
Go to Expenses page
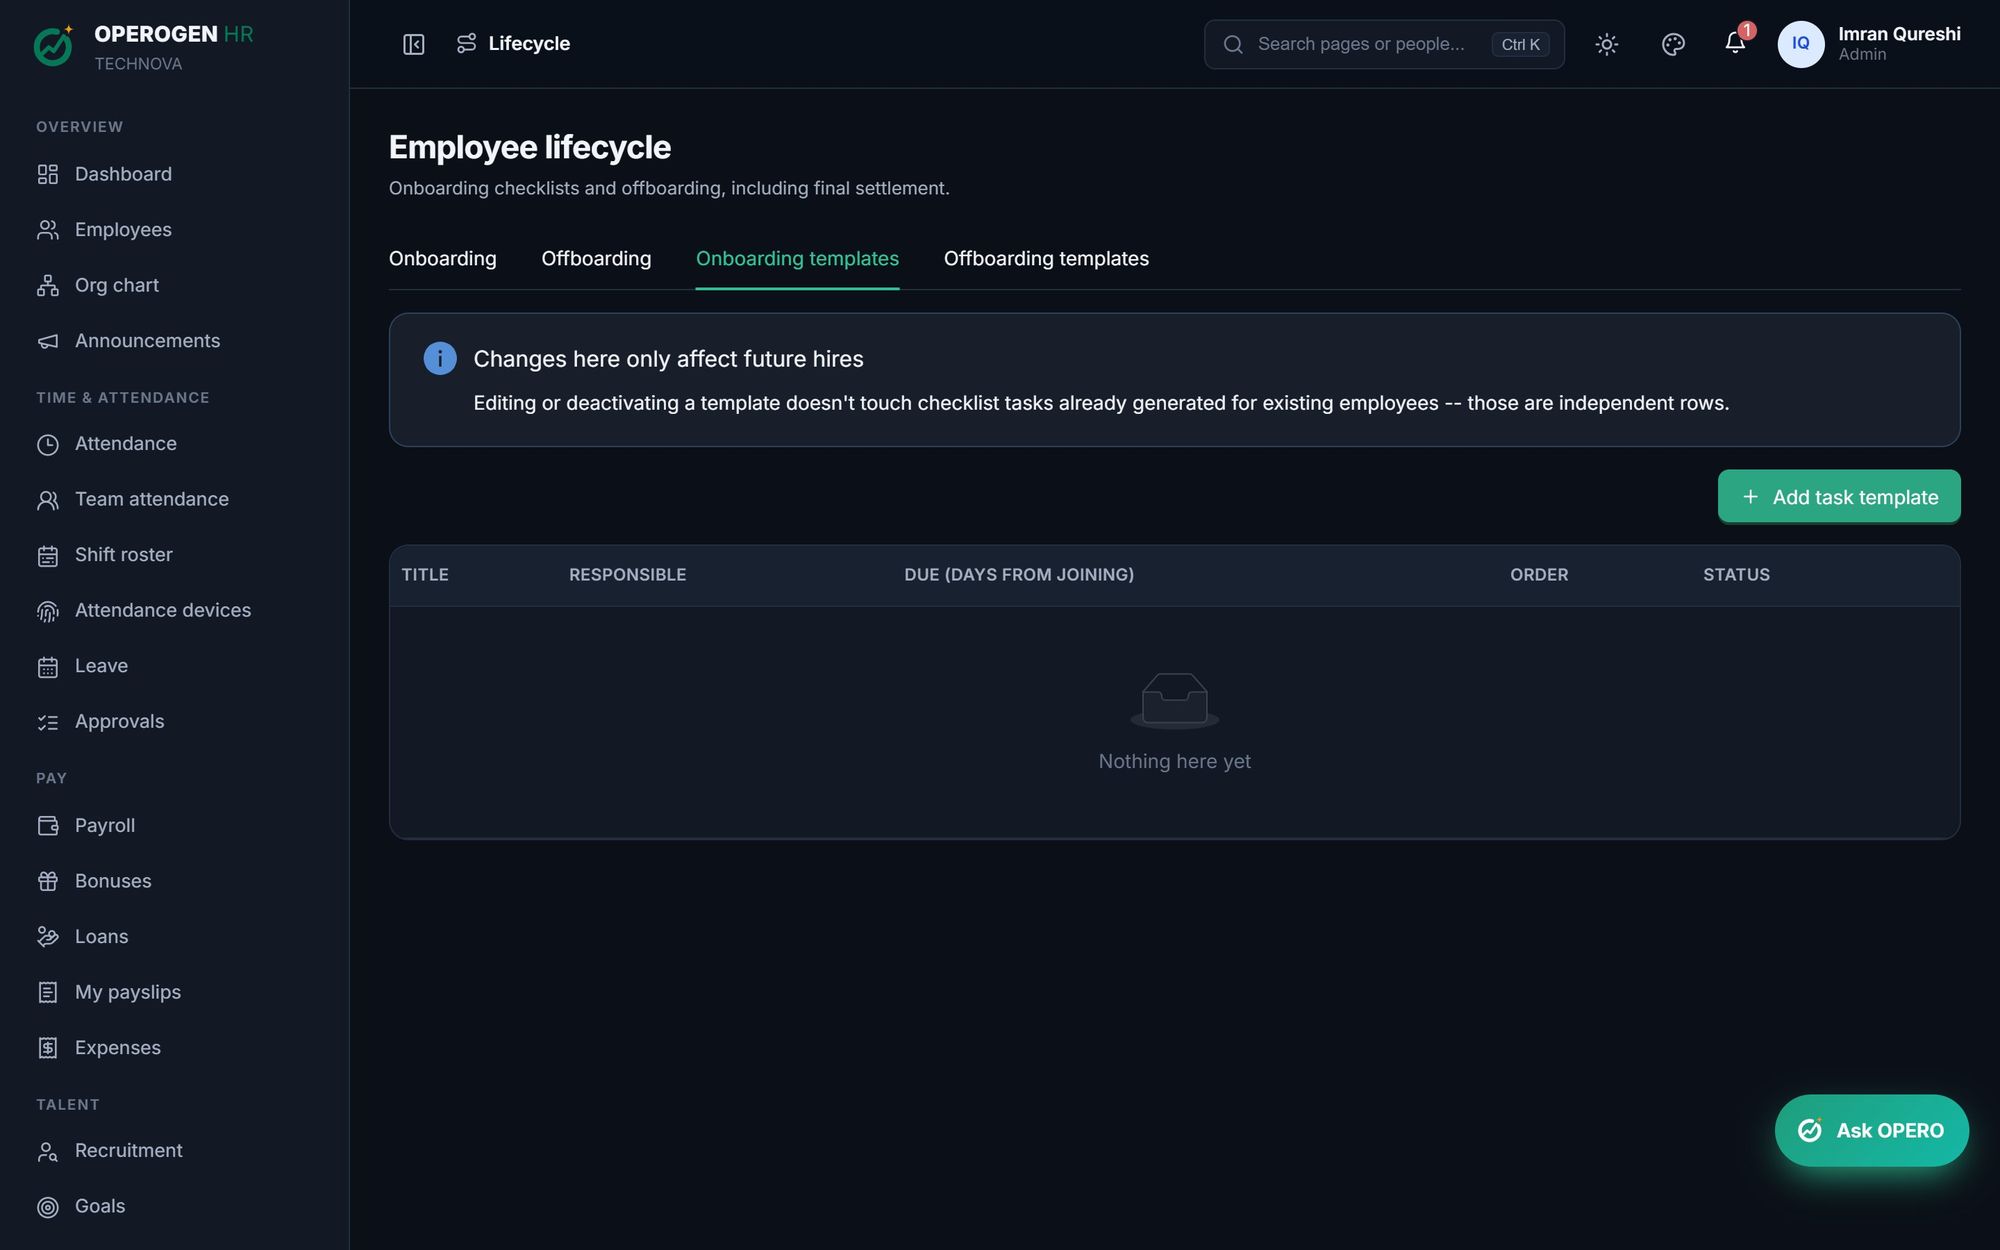pos(174,1048)
